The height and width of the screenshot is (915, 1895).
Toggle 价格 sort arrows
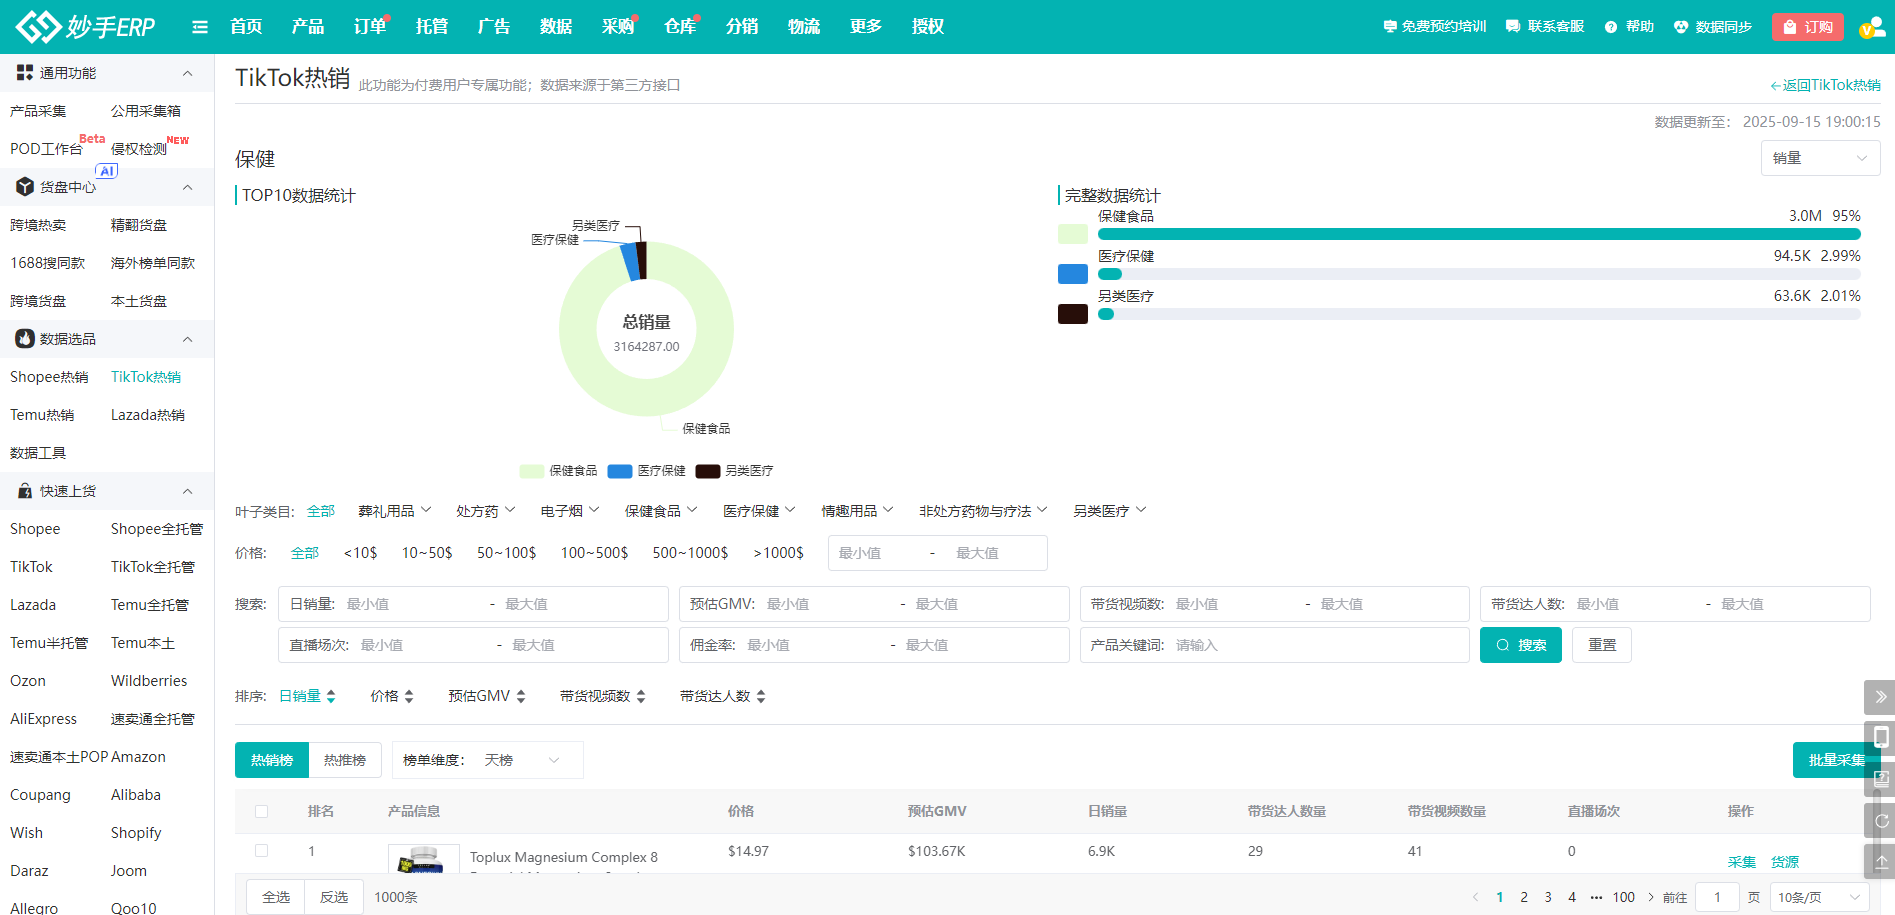coord(409,696)
